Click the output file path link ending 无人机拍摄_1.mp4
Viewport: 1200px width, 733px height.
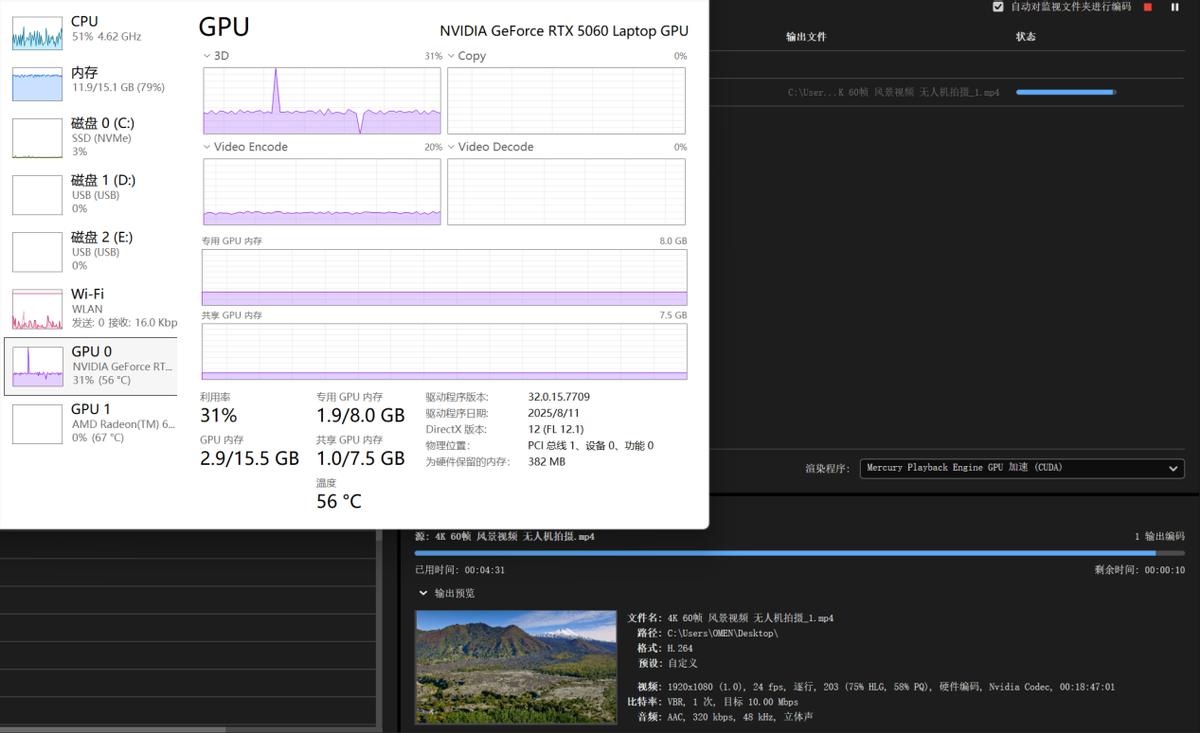pos(893,92)
